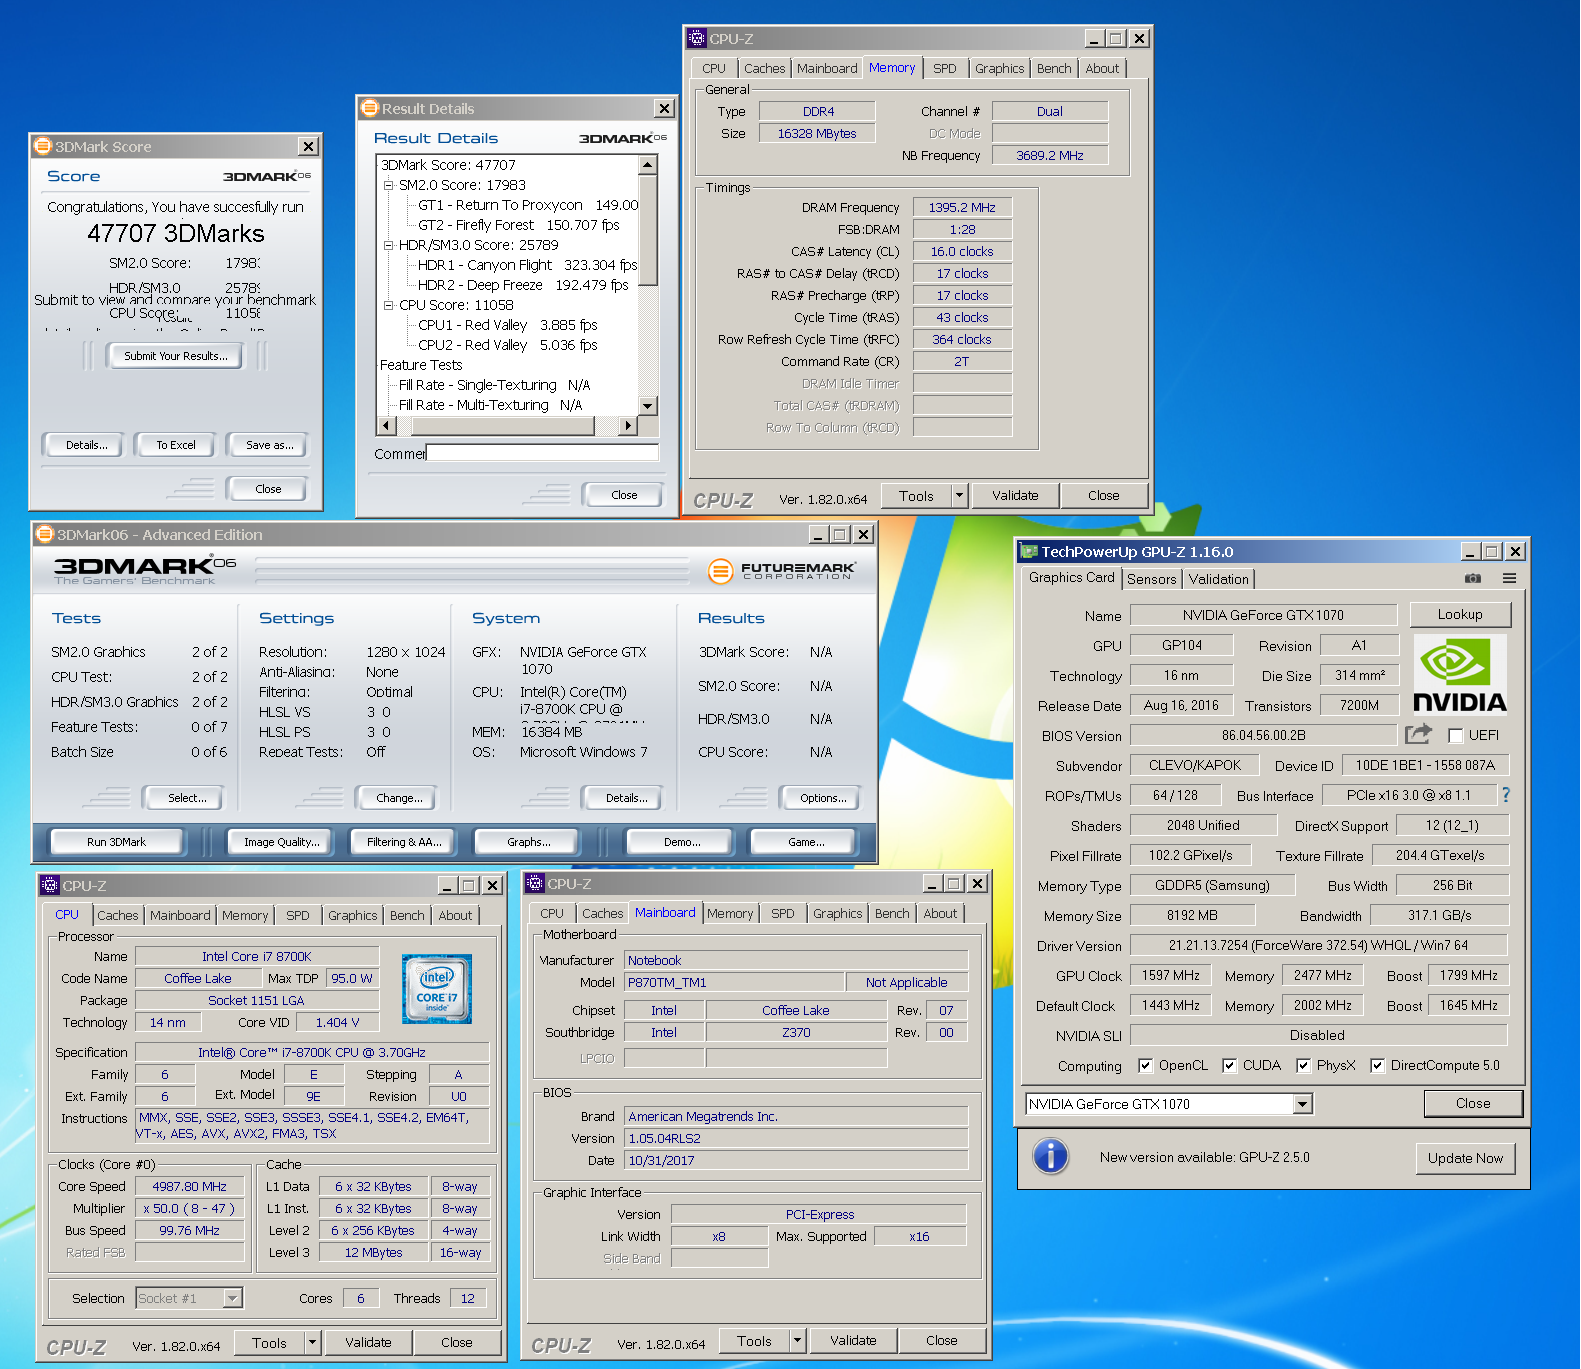This screenshot has width=1581, height=1369.
Task: Toggle the OpenCL checkbox
Action: click(x=1146, y=1065)
